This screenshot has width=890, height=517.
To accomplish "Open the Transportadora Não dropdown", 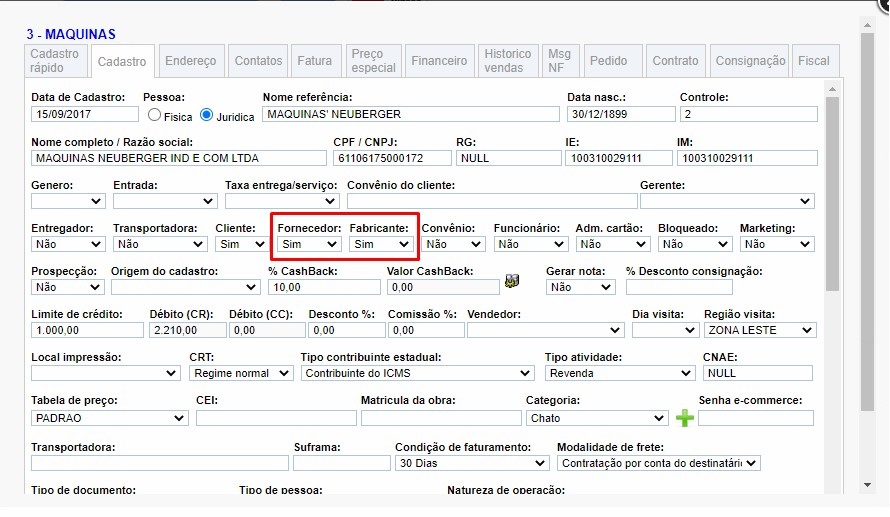I will (x=159, y=244).
